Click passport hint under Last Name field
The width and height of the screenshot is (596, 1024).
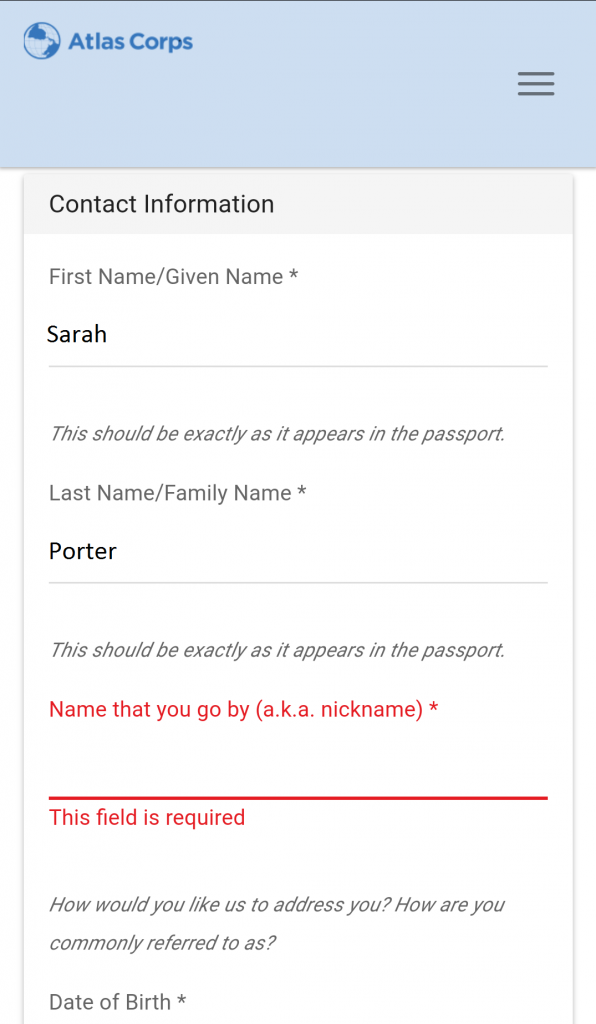(x=277, y=650)
